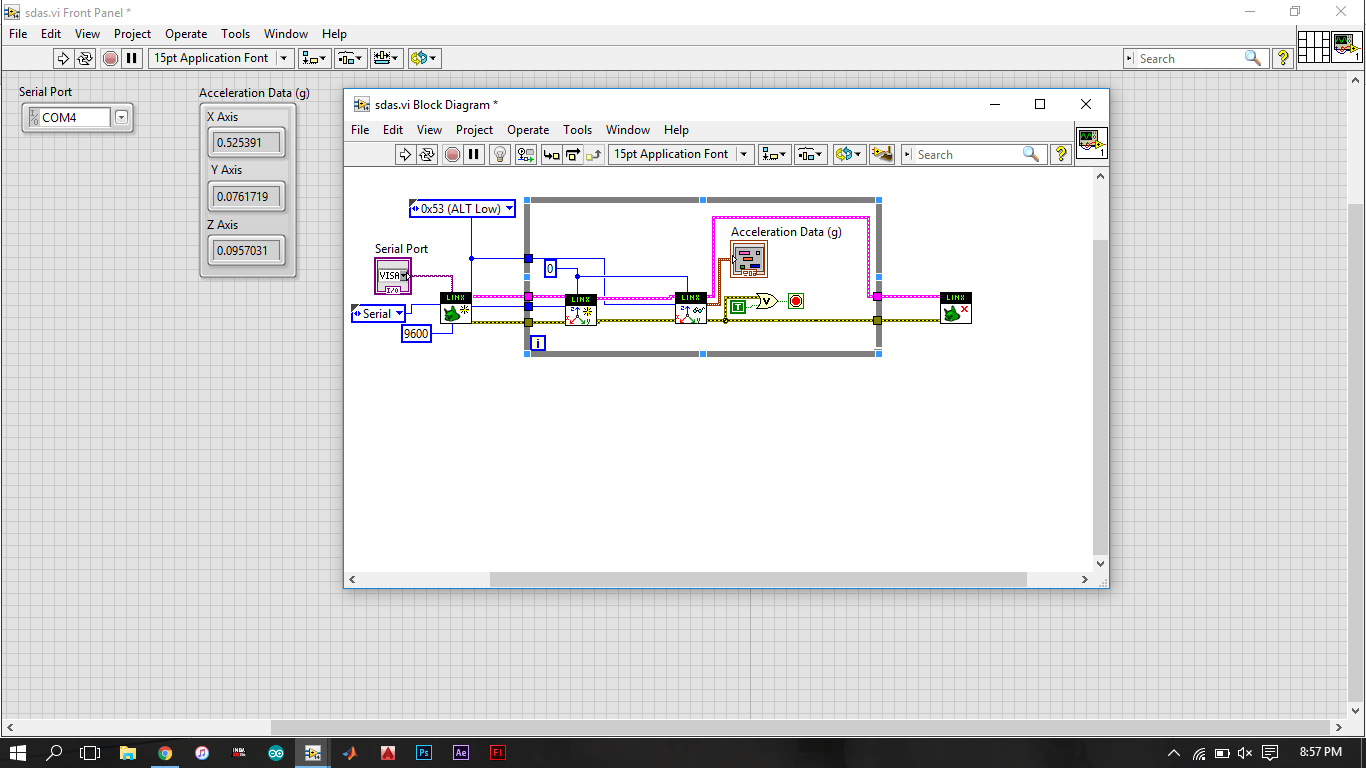Open Distribute Objects menu in Front Panel
1366x768 pixels.
351,58
